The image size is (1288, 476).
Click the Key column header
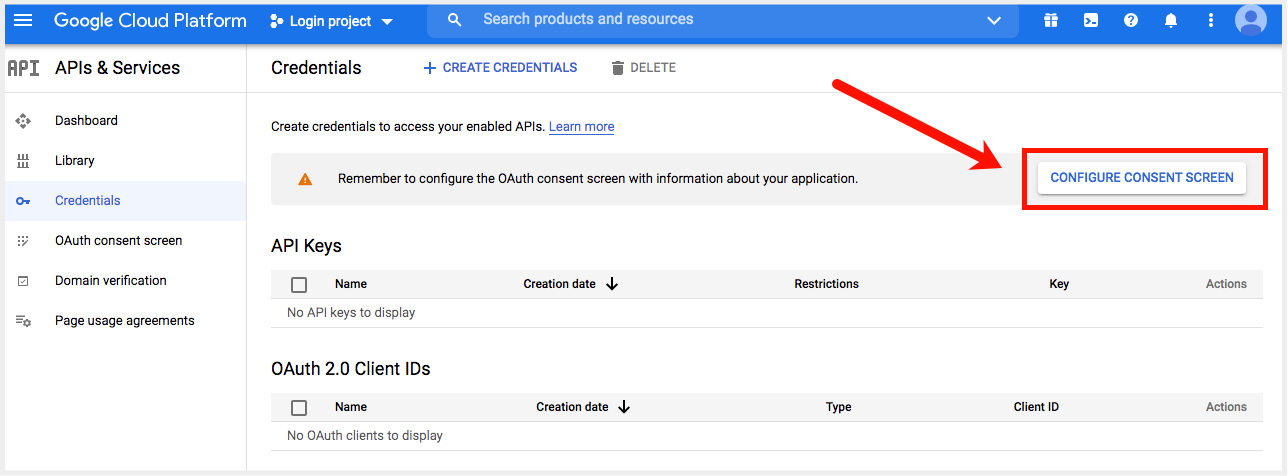[x=1059, y=284]
